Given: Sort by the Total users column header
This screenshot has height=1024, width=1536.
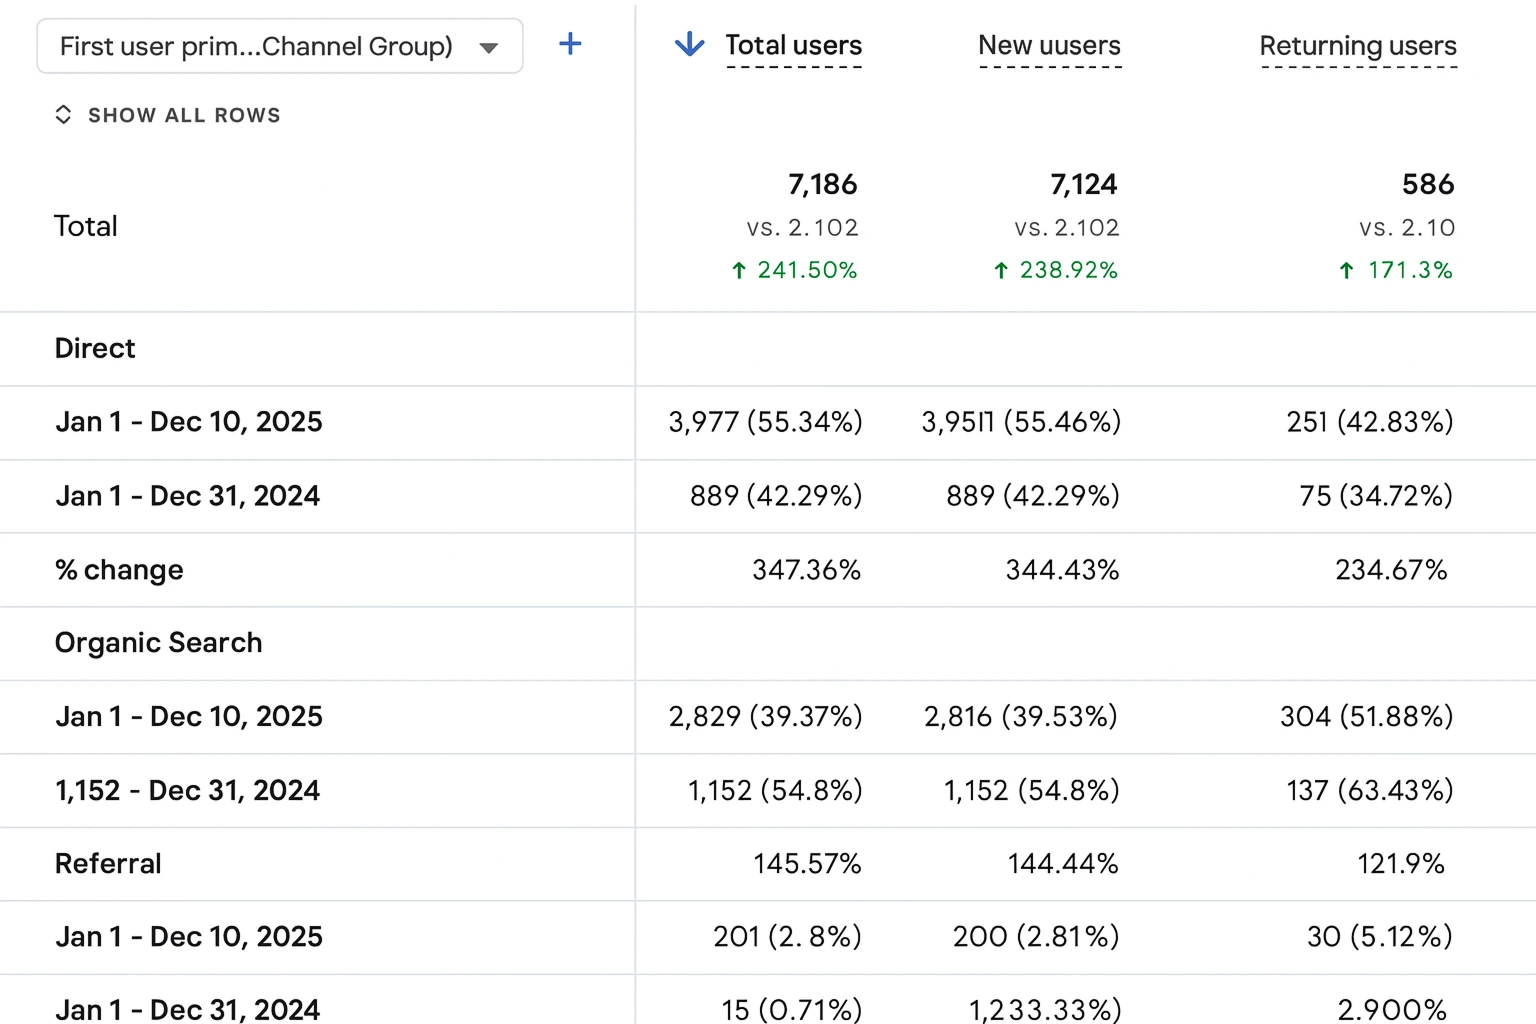Looking at the screenshot, I should click(x=794, y=46).
